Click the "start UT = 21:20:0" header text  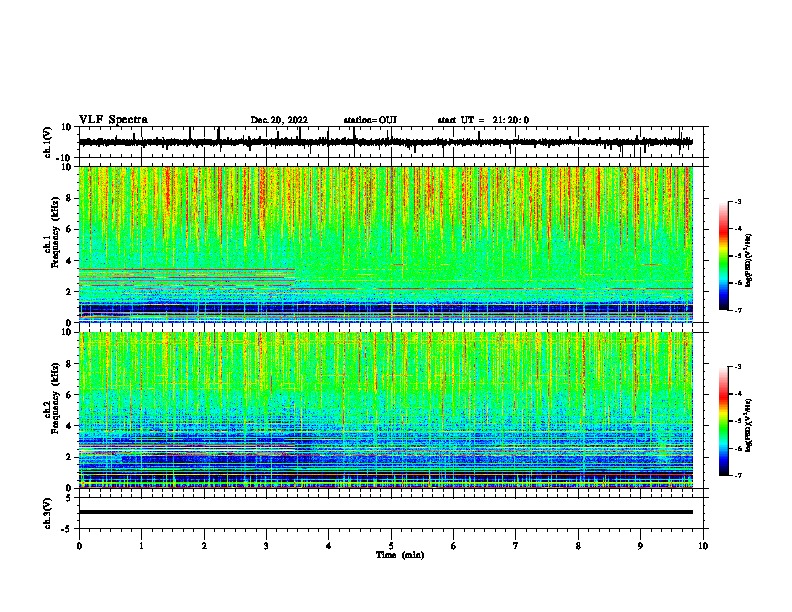point(483,120)
